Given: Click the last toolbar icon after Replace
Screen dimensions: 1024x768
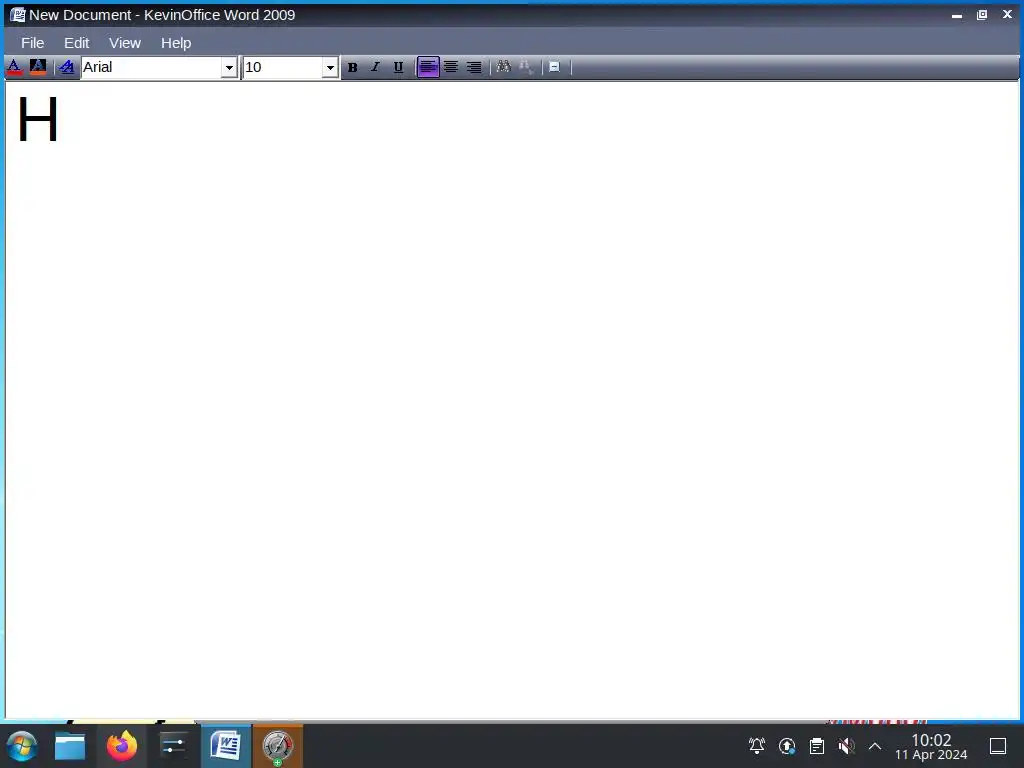Looking at the screenshot, I should pyautogui.click(x=554, y=67).
